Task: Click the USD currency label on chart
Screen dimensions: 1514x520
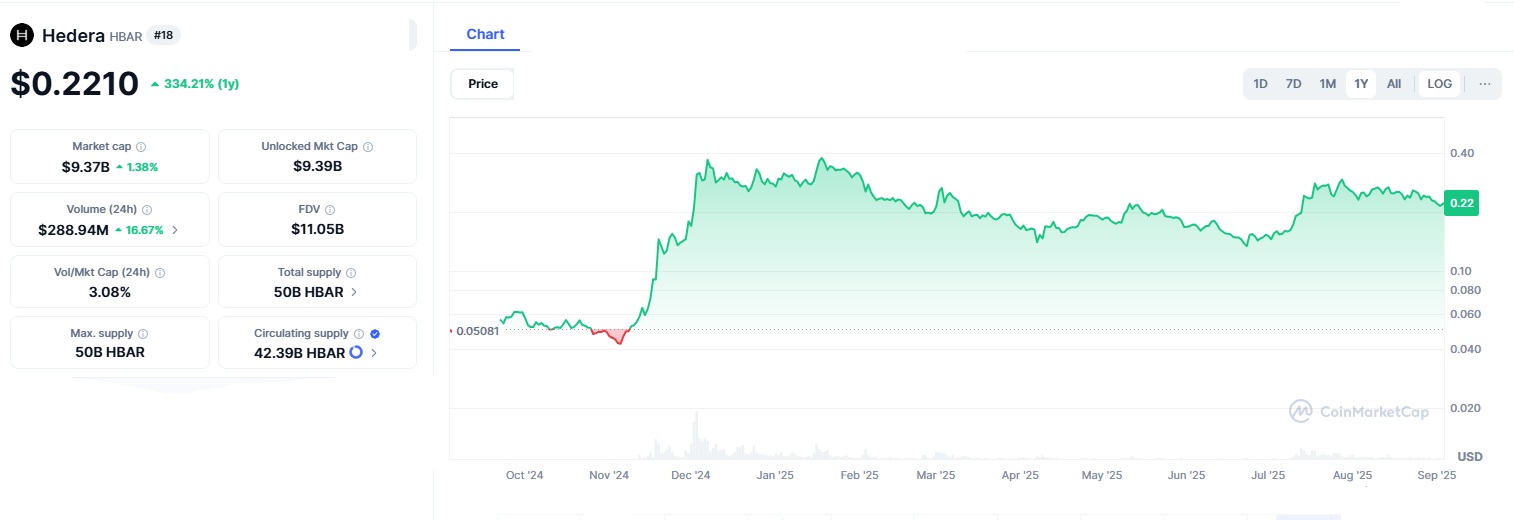Action: pyautogui.click(x=1469, y=457)
